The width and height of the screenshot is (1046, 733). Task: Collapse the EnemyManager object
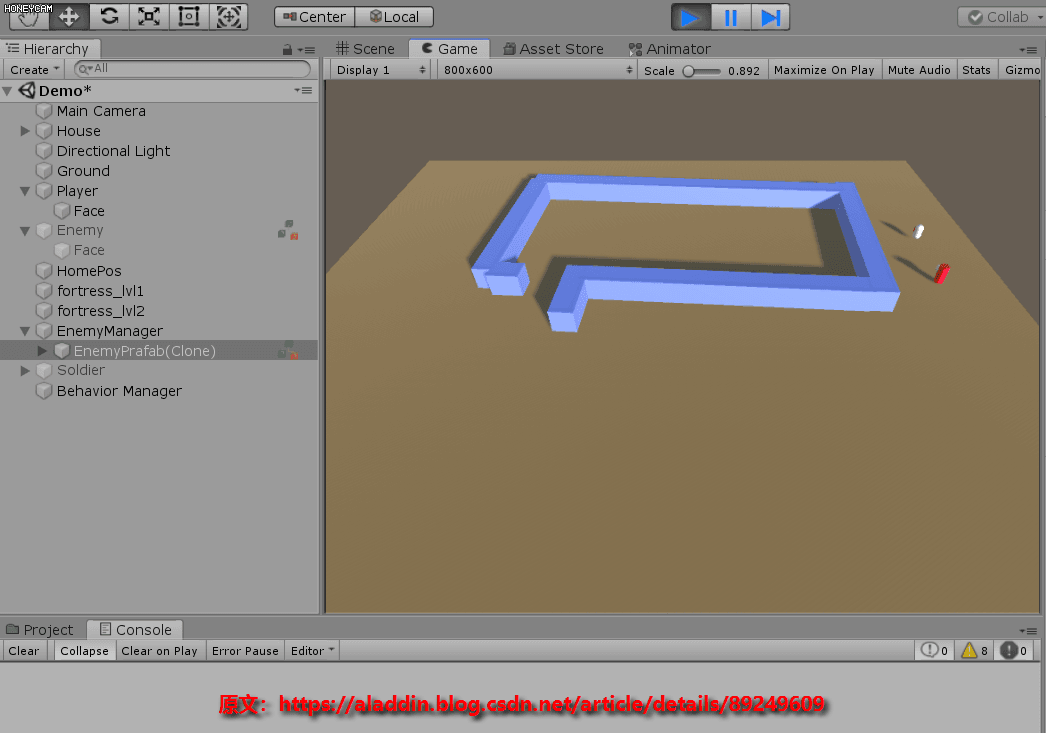[25, 331]
